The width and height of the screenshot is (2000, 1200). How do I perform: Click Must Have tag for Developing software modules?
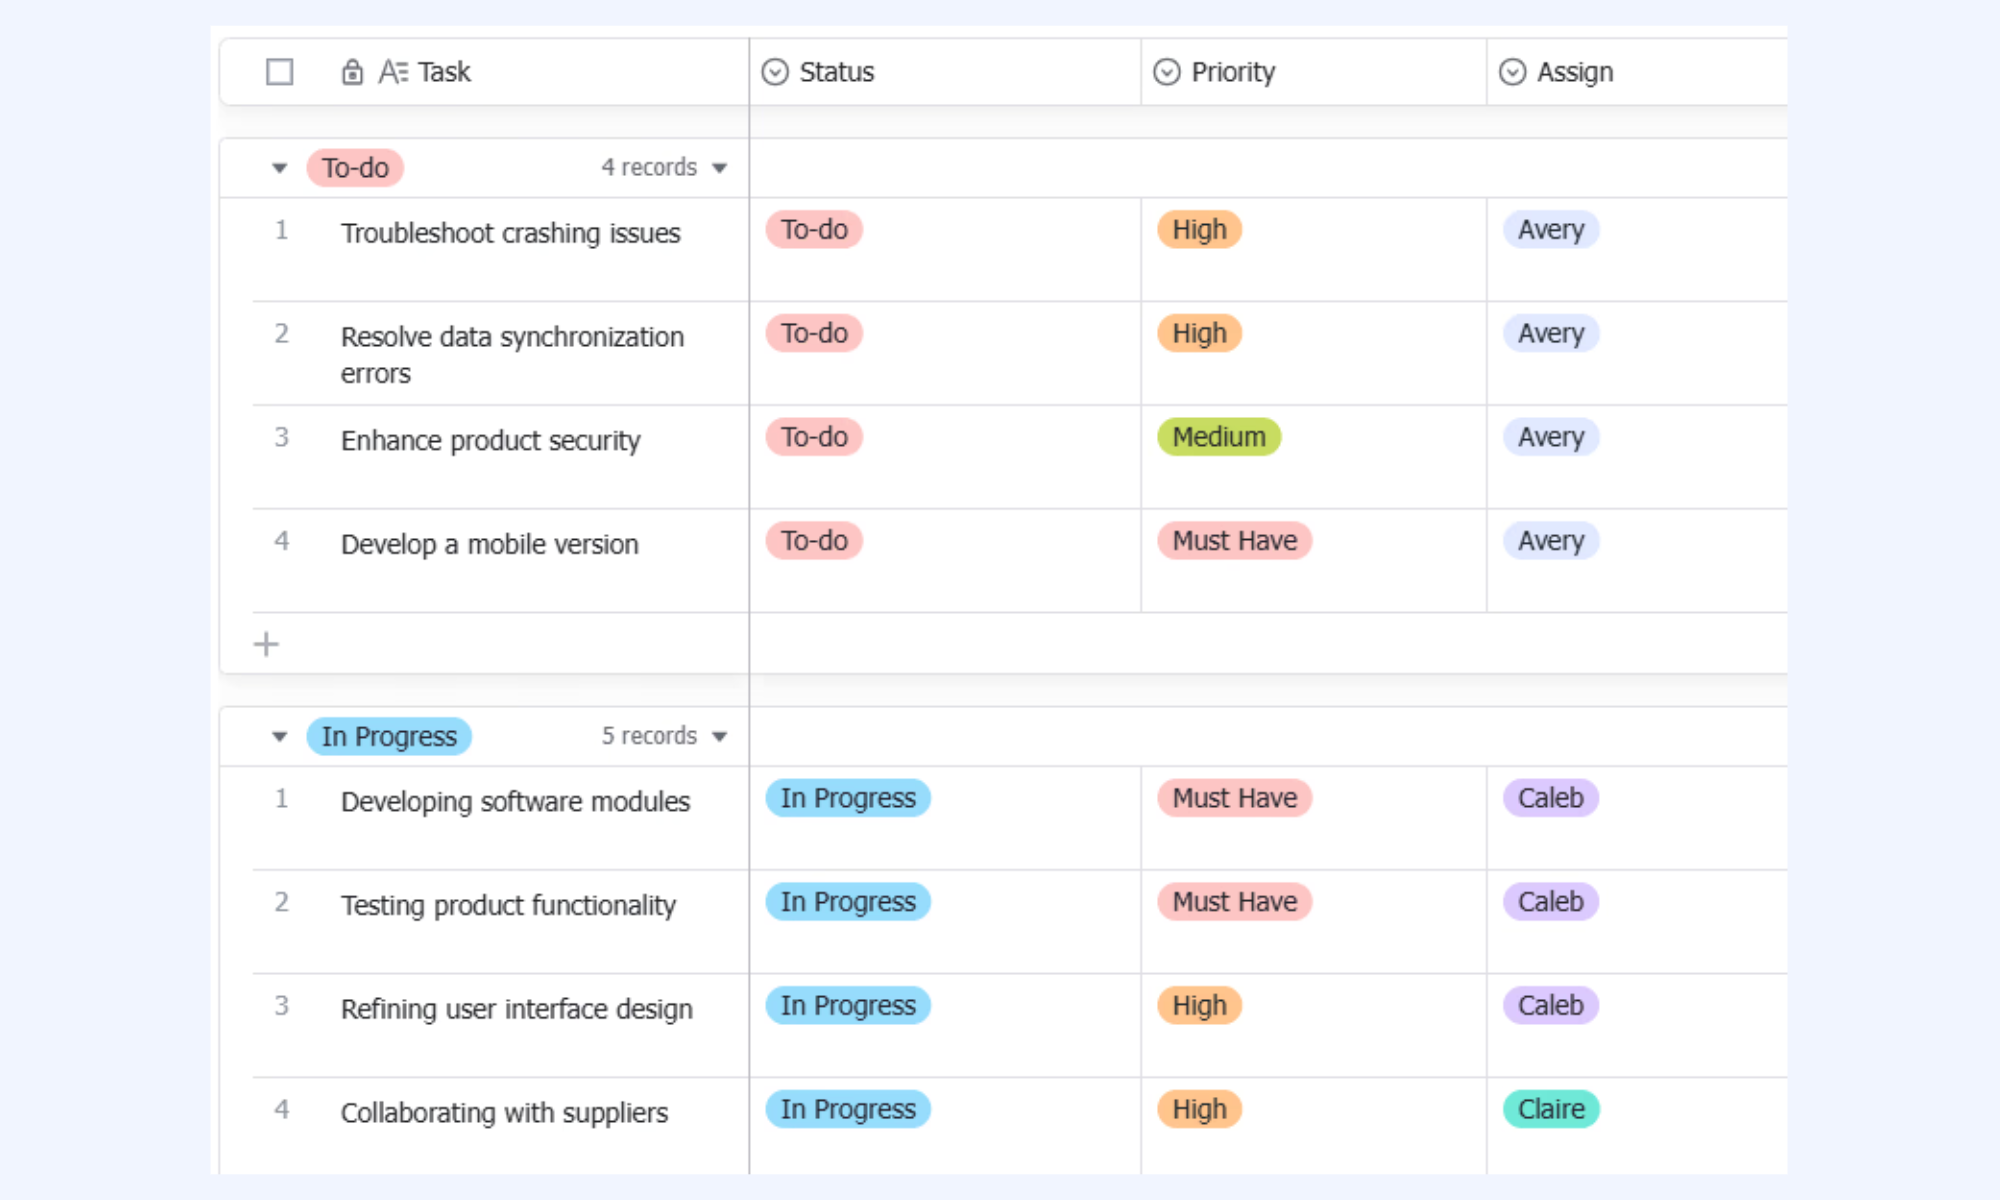(x=1234, y=798)
